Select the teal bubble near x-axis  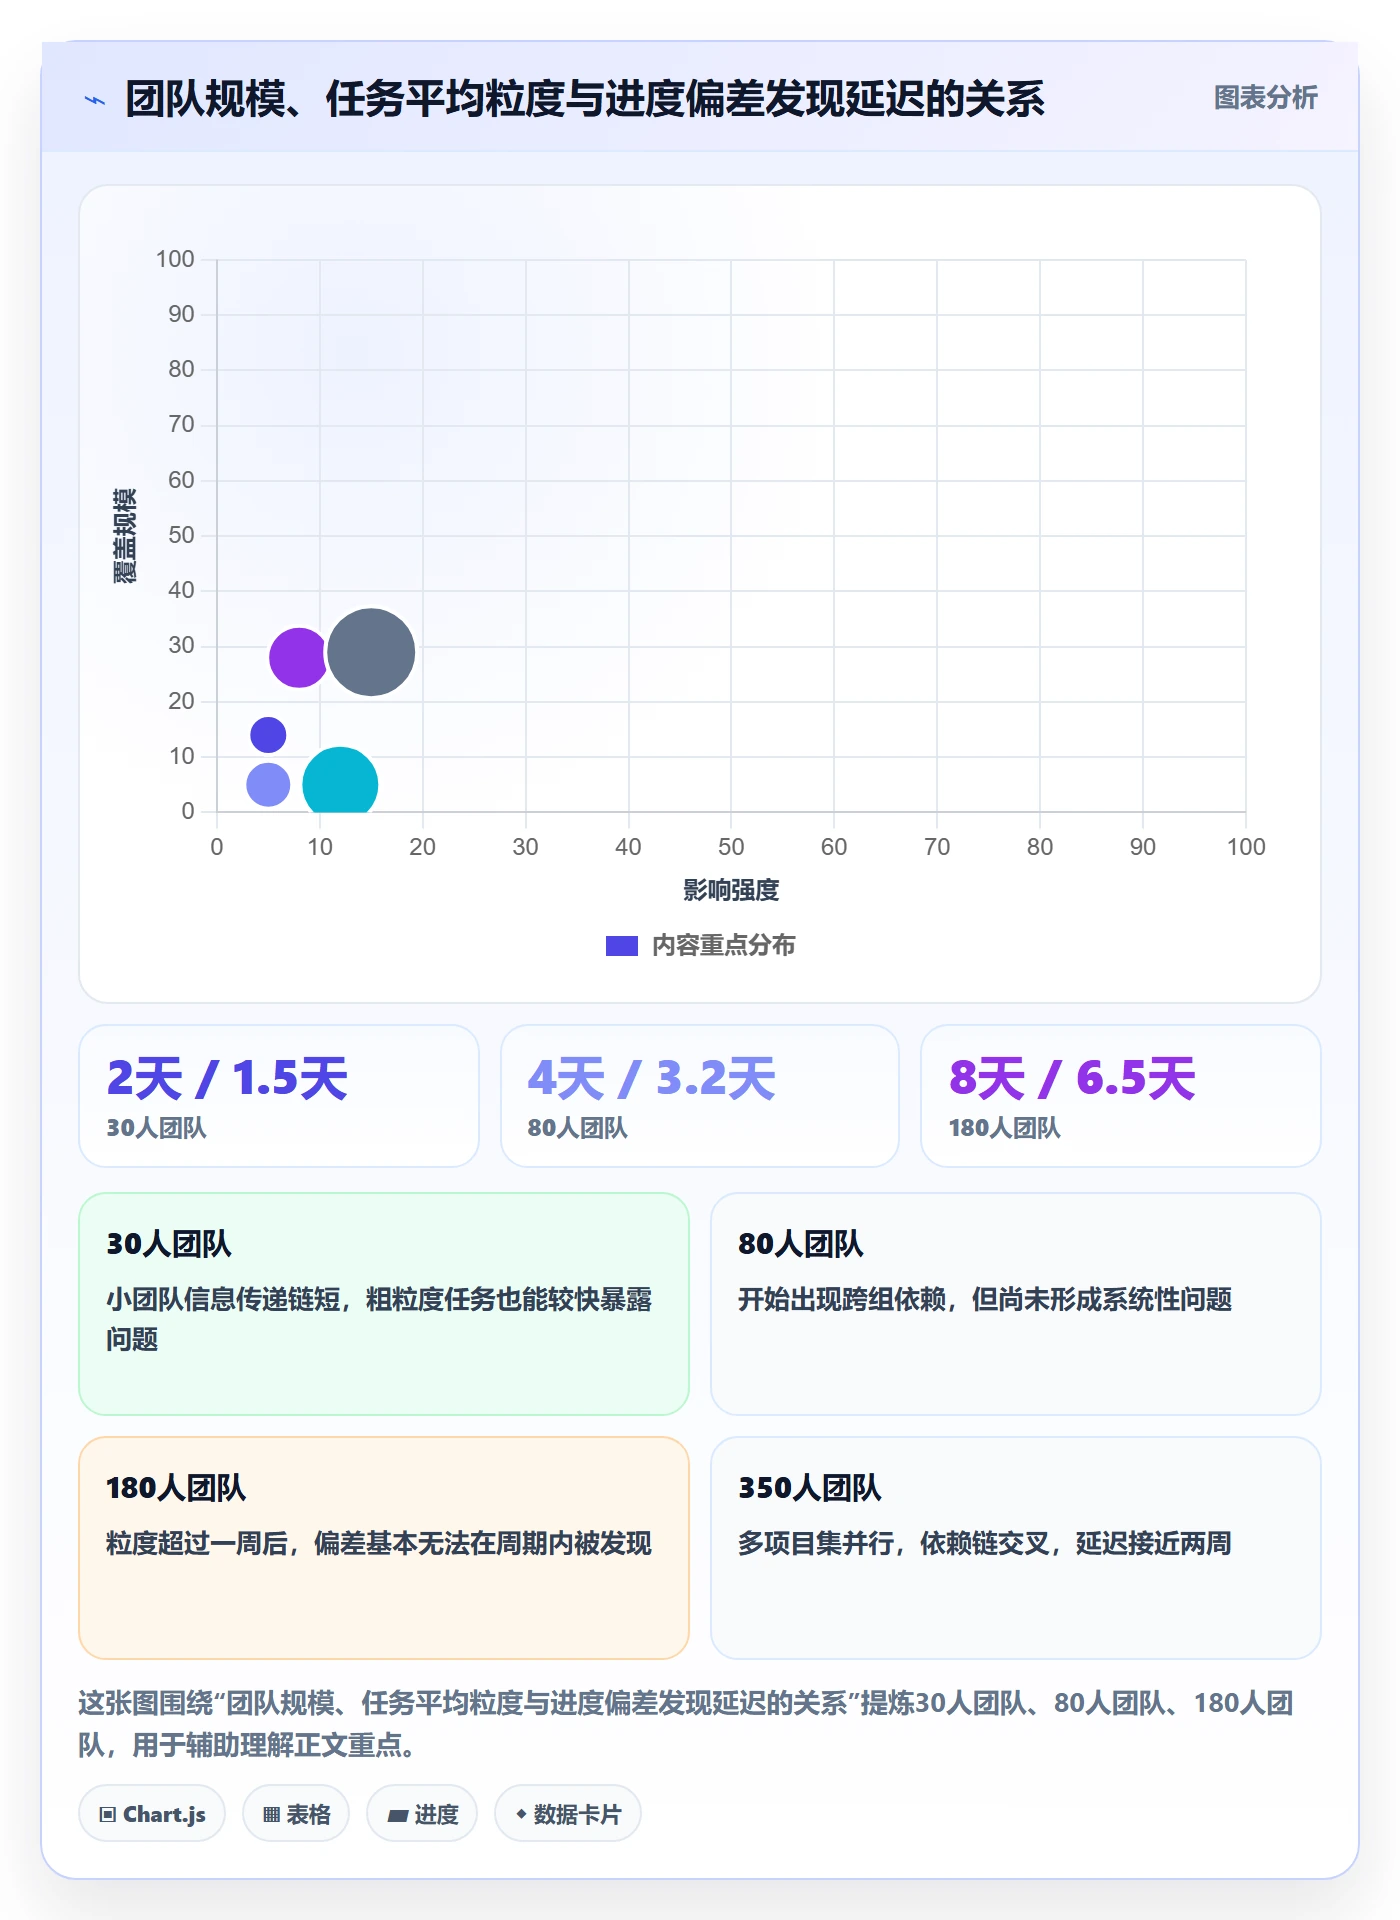coord(340,781)
